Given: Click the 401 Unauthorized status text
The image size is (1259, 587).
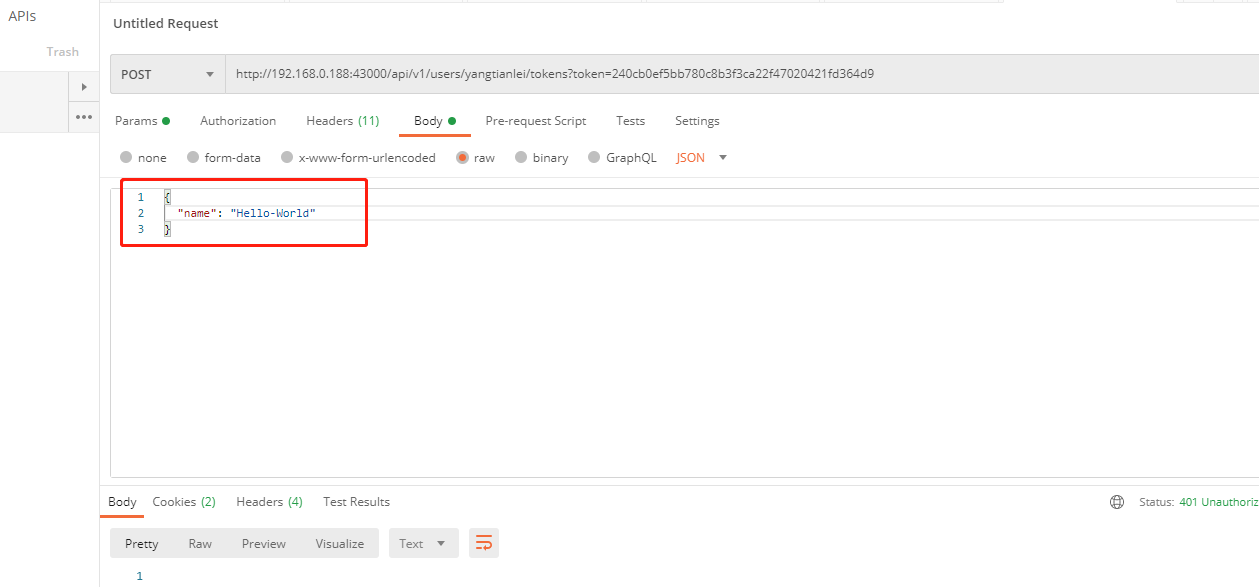Looking at the screenshot, I should tap(1219, 502).
